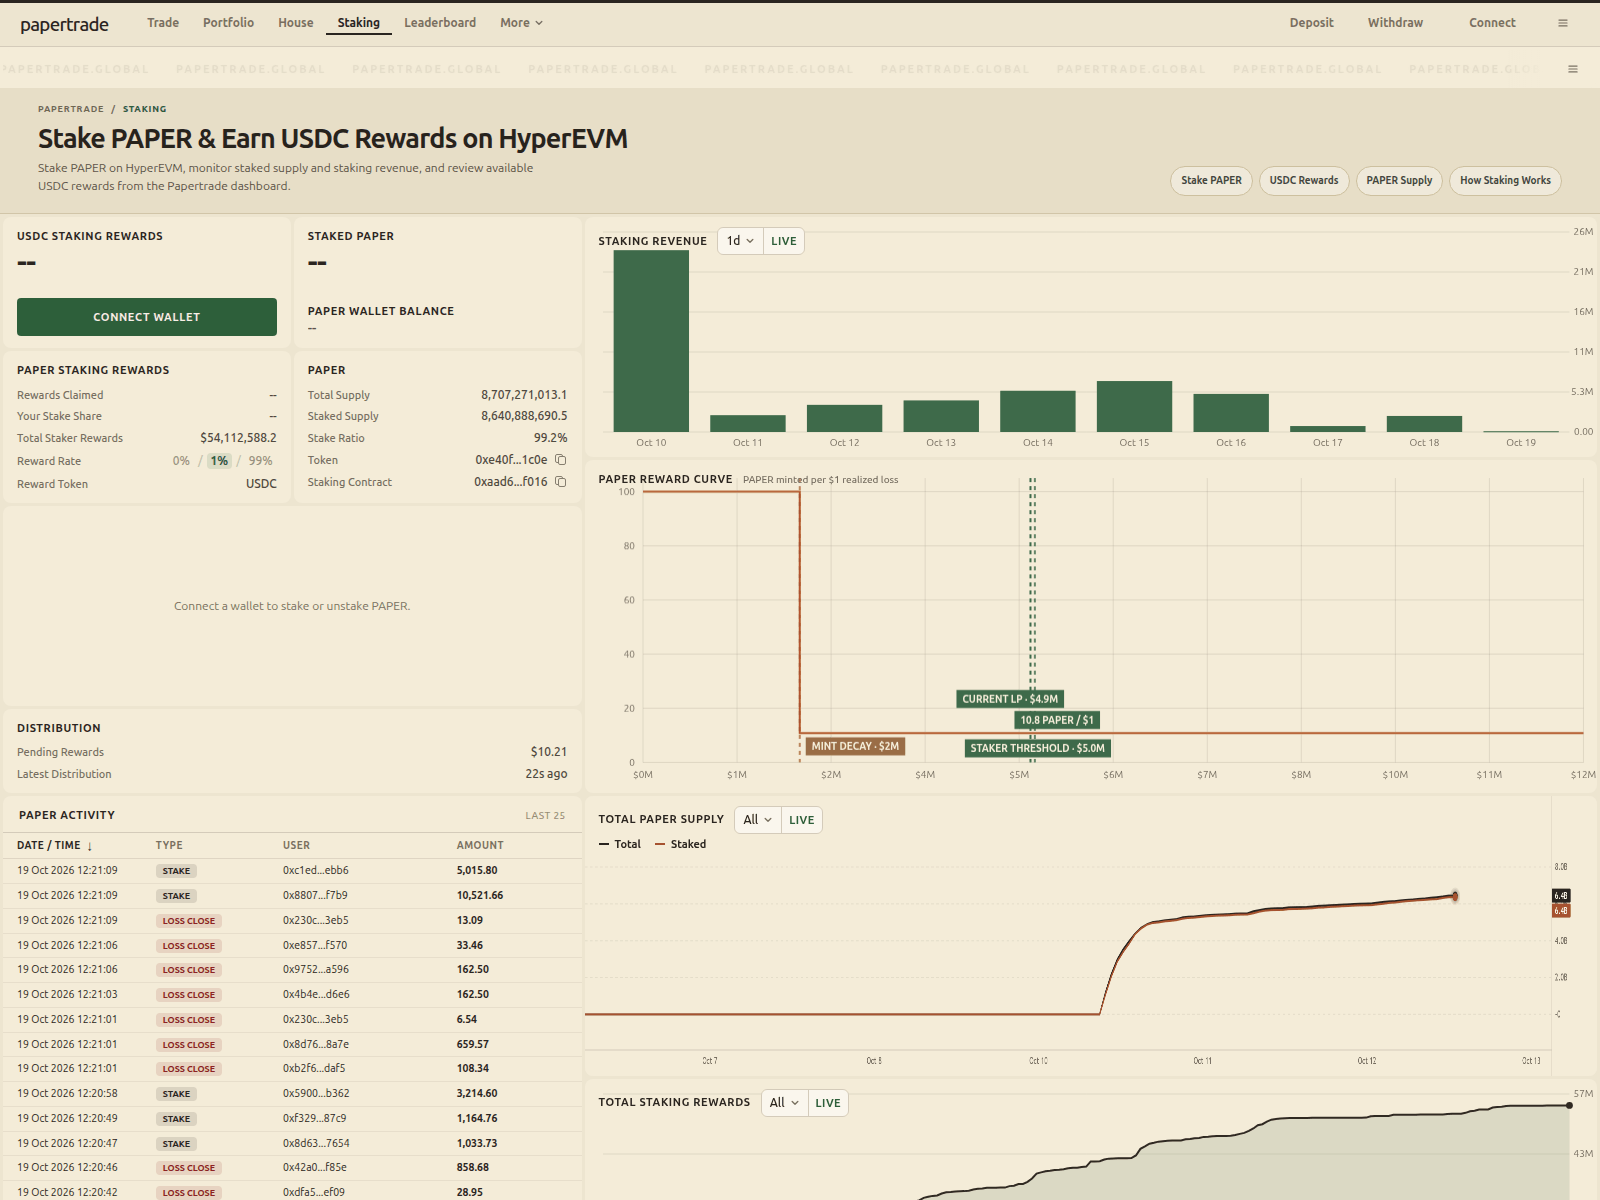Toggle LIVE on Total Staking Rewards chart

(828, 1103)
